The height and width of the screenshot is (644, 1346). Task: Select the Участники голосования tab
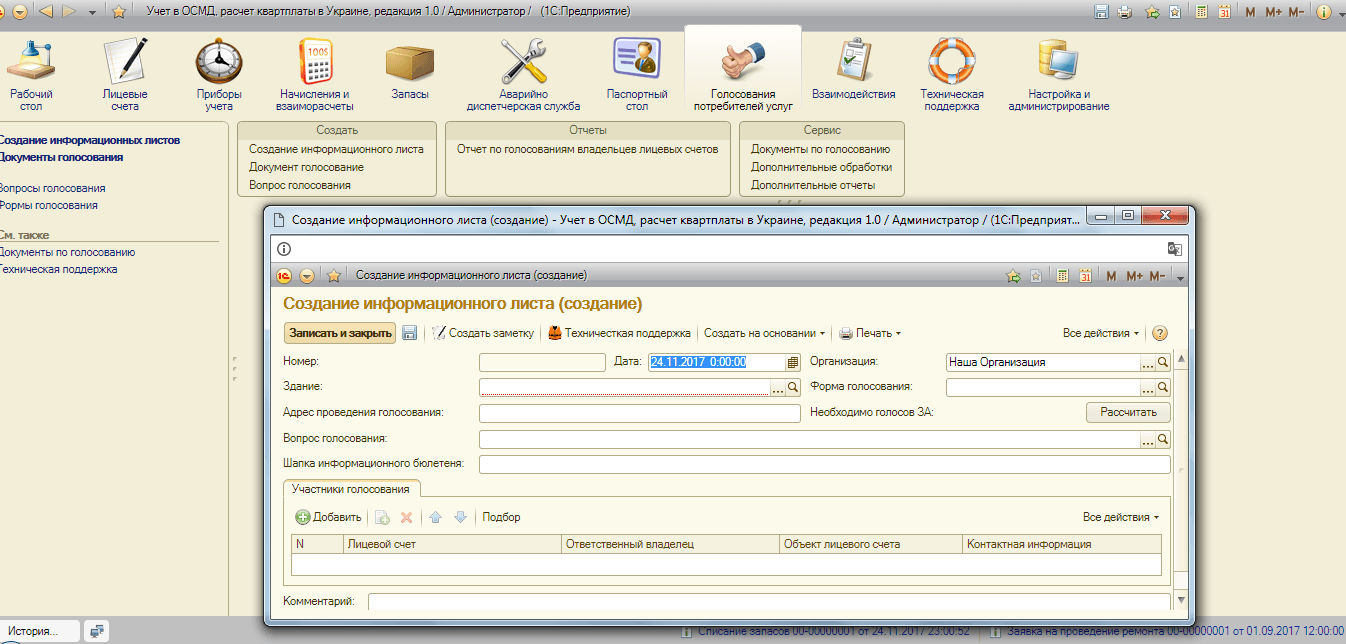pyautogui.click(x=350, y=489)
